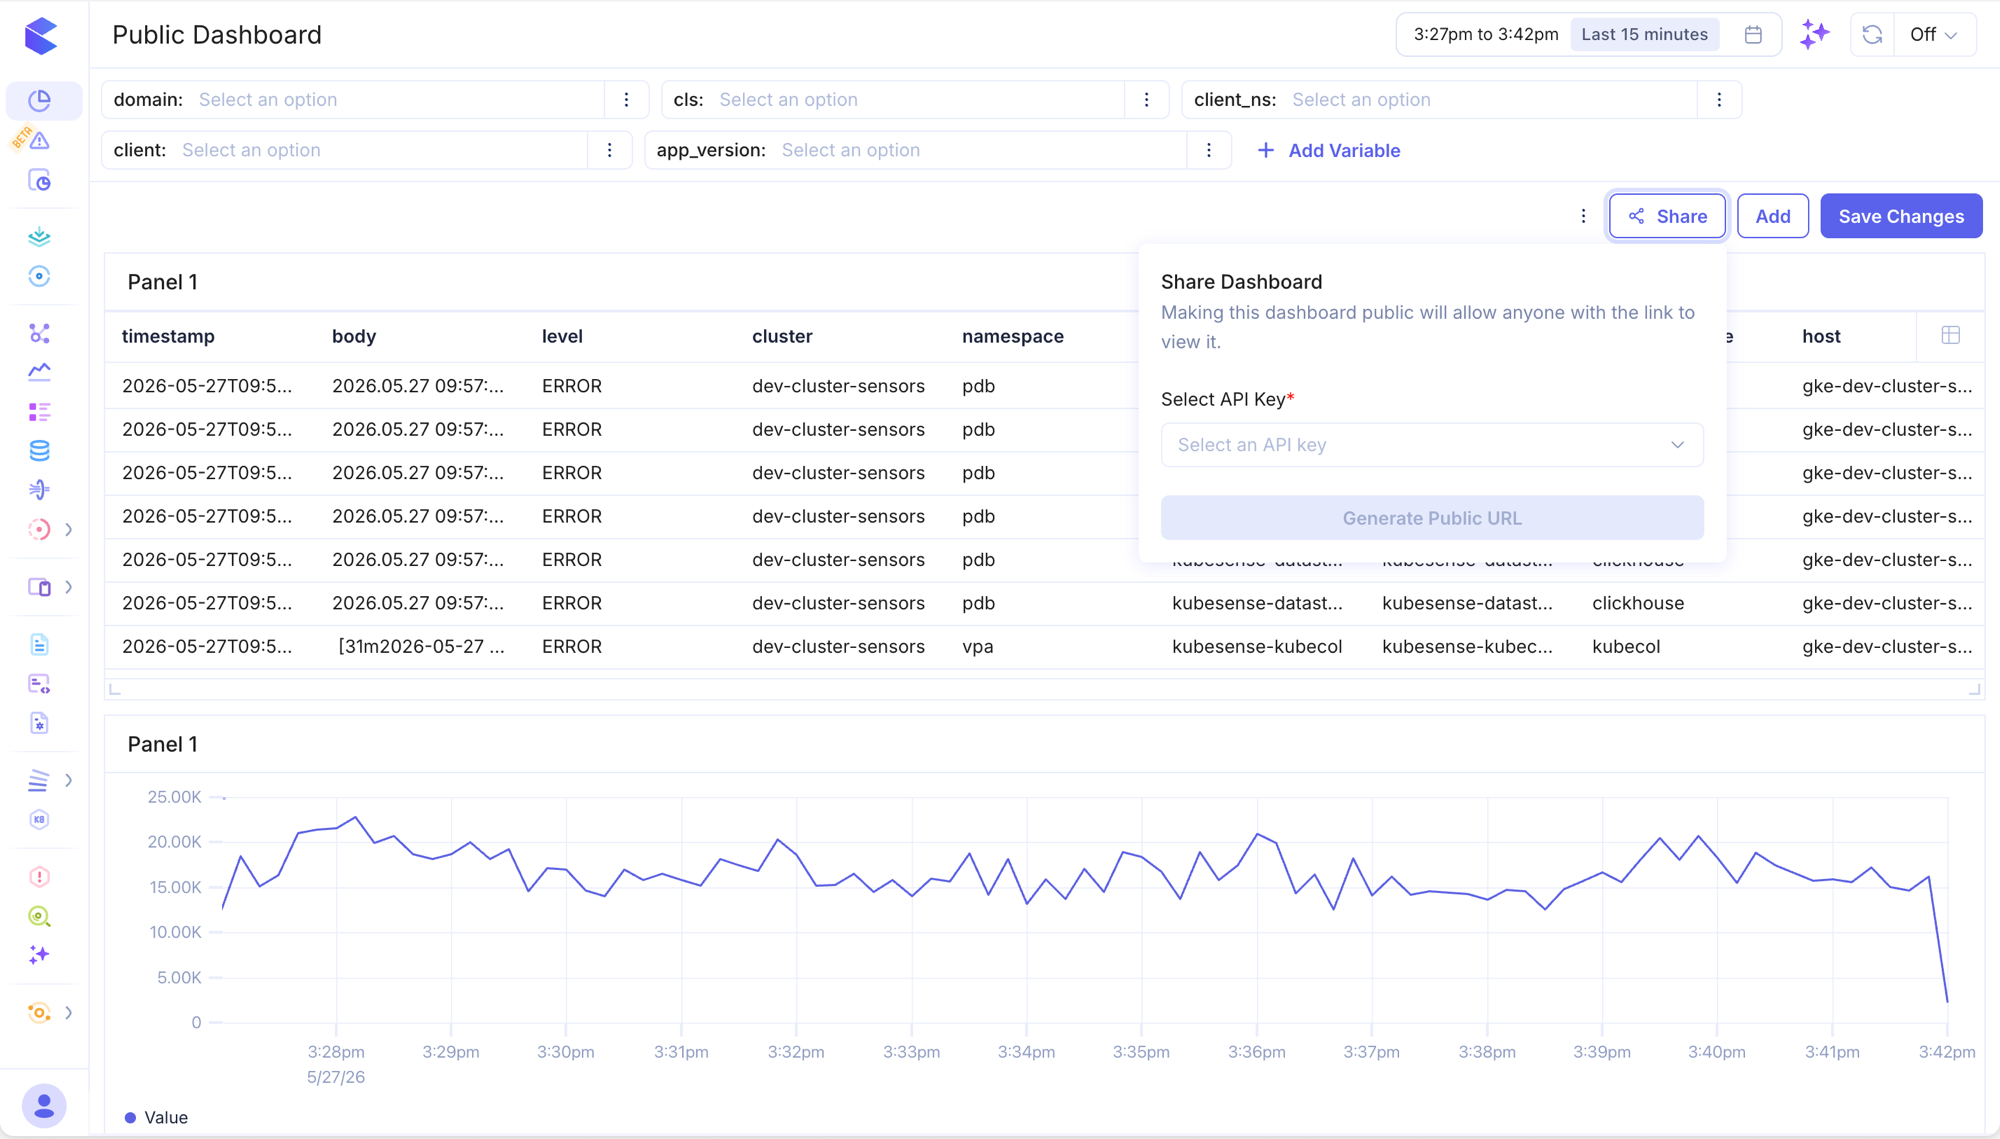
Task: Open the green magnifier search sidebar icon
Action: 40,916
